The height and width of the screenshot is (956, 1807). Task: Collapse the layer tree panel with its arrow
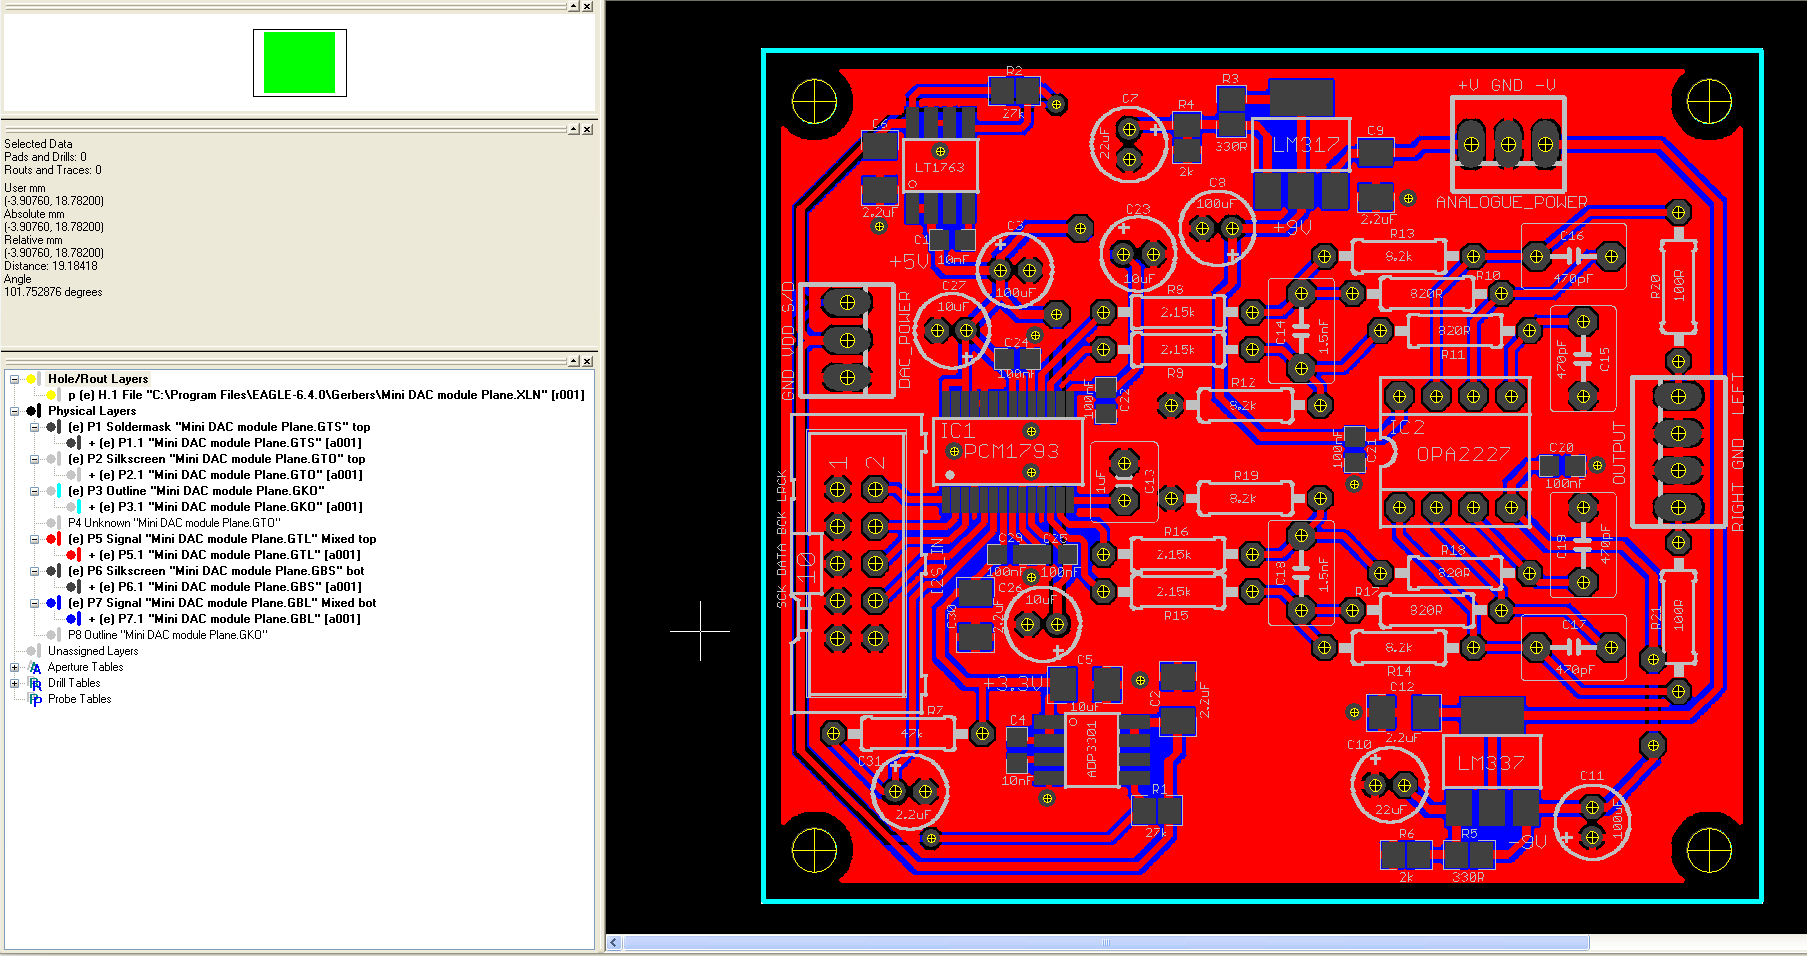[574, 361]
